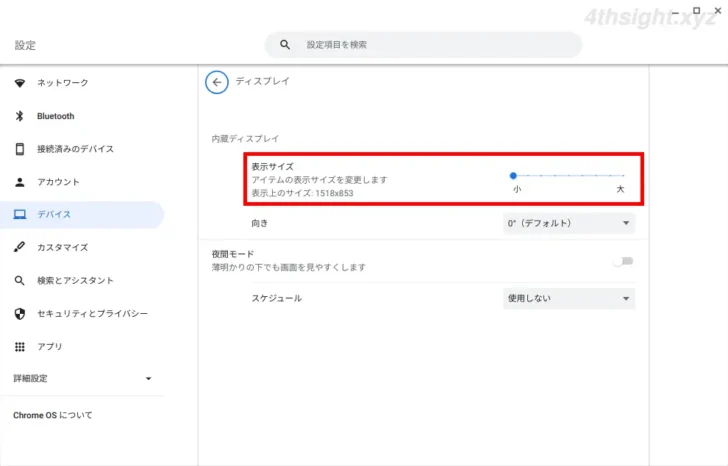This screenshot has width=728, height=466.
Task: Click the phone icon beside 接続済みのデバイス
Action: click(20, 149)
